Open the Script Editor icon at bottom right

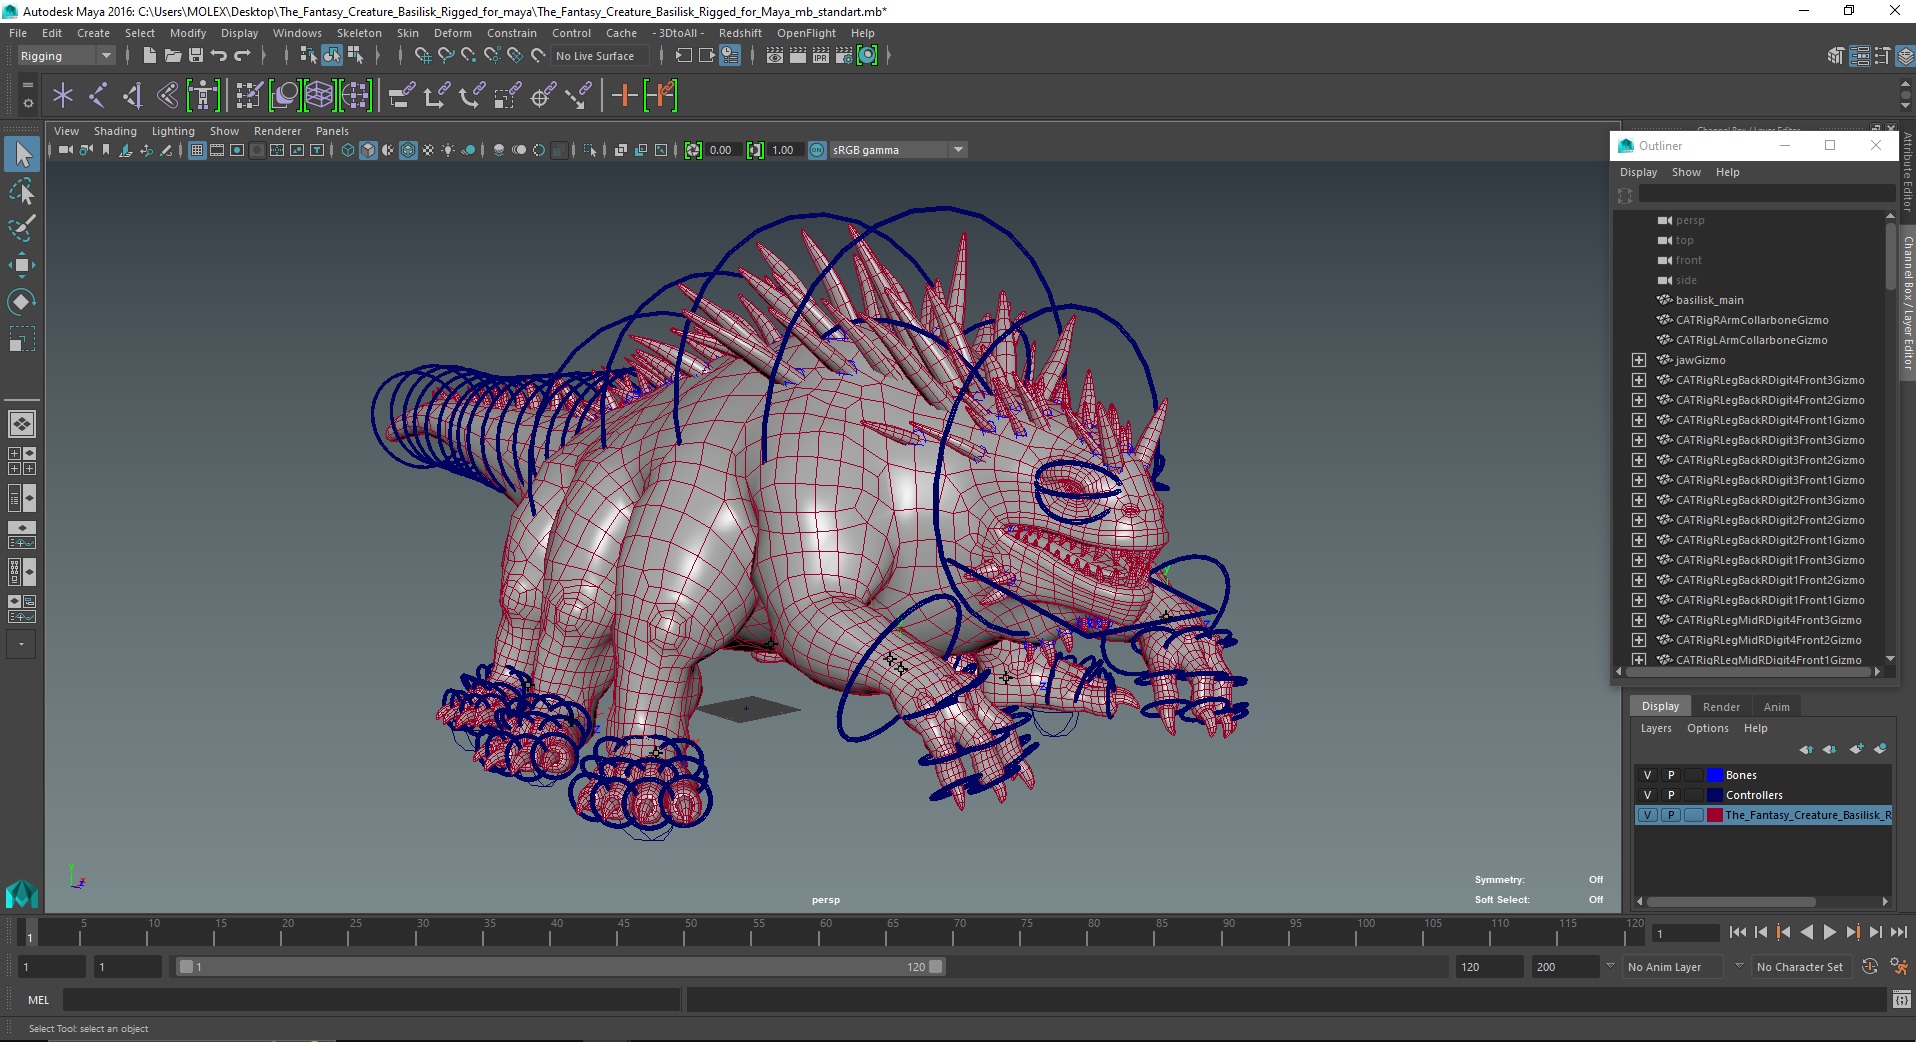click(1902, 999)
